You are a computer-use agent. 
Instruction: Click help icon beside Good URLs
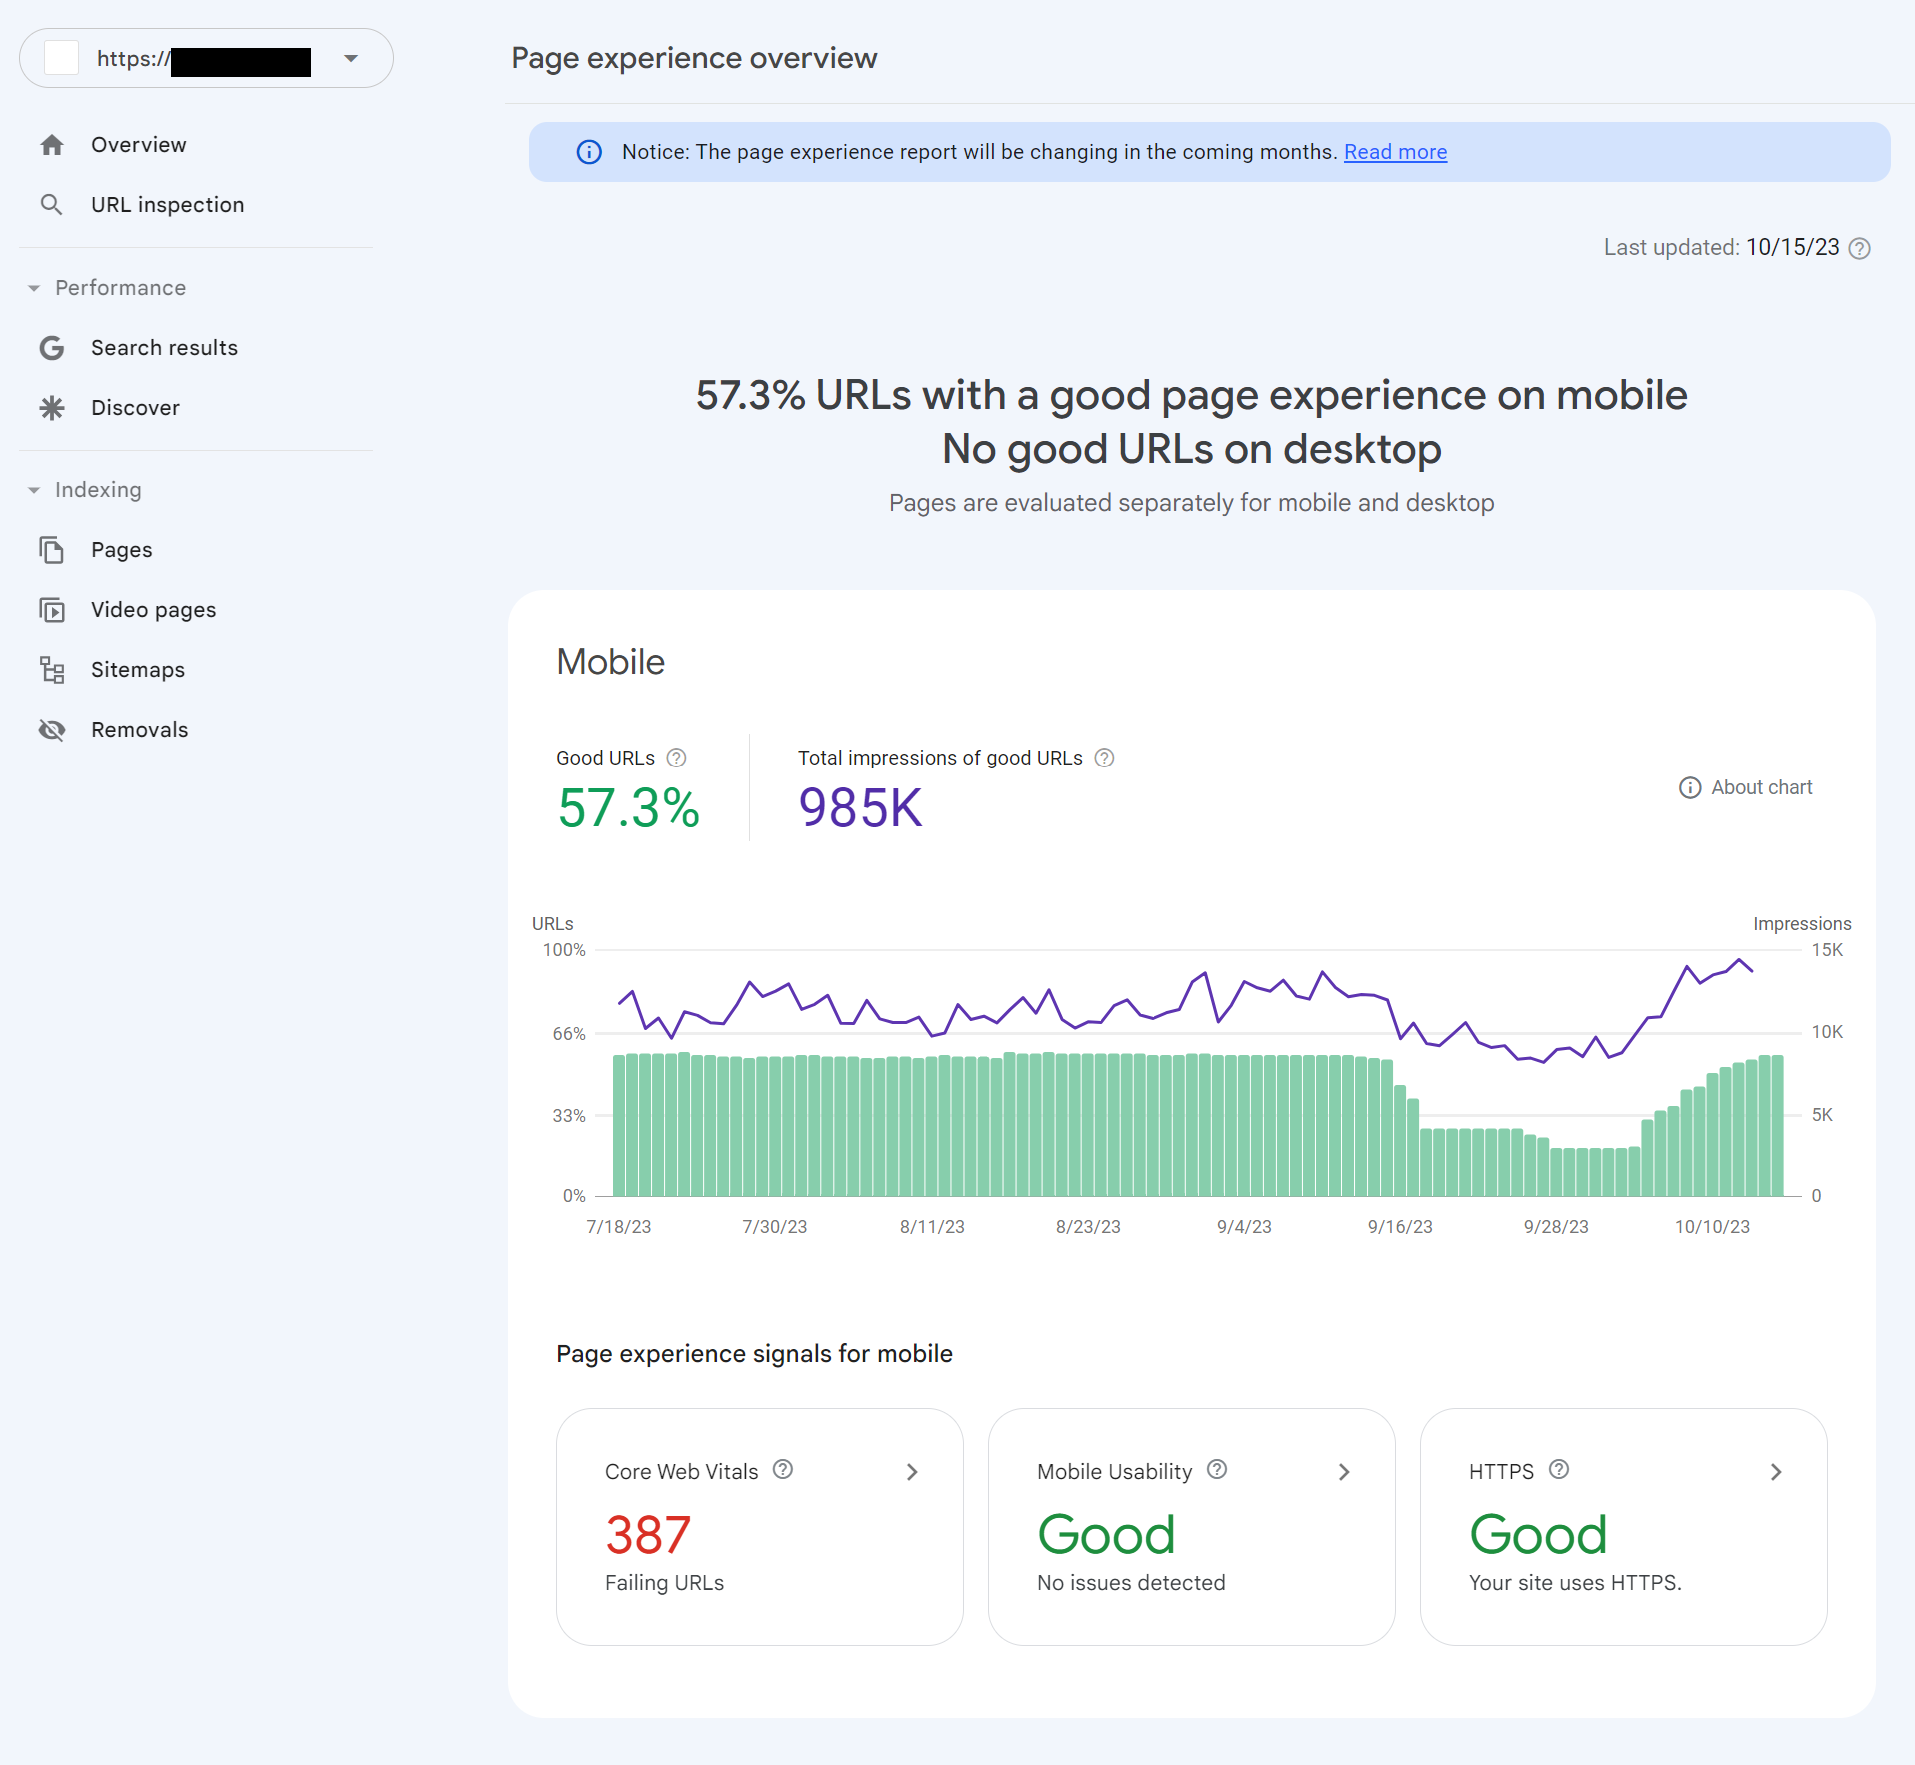click(677, 758)
